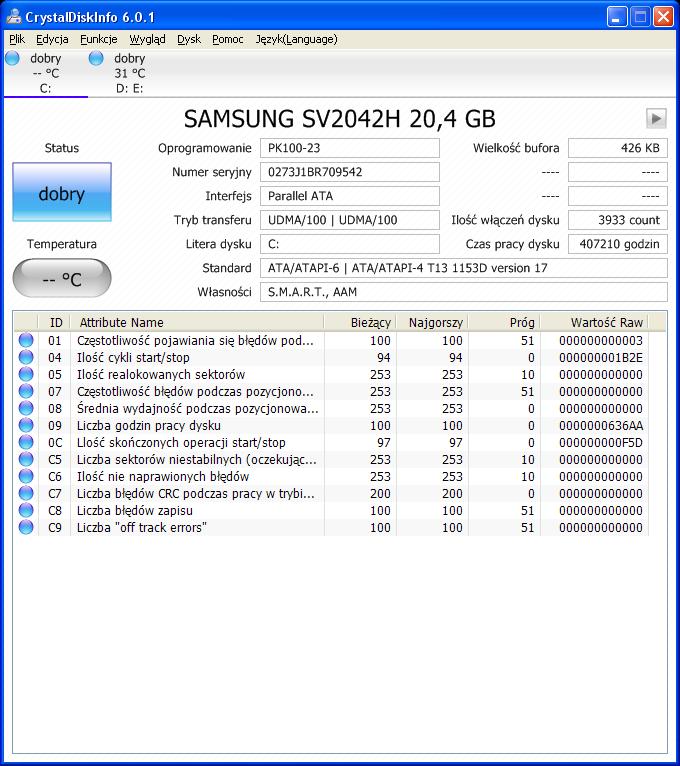Viewport: 680px width, 766px height.
Task: Click status orb for attribute C9
Action: point(26,528)
